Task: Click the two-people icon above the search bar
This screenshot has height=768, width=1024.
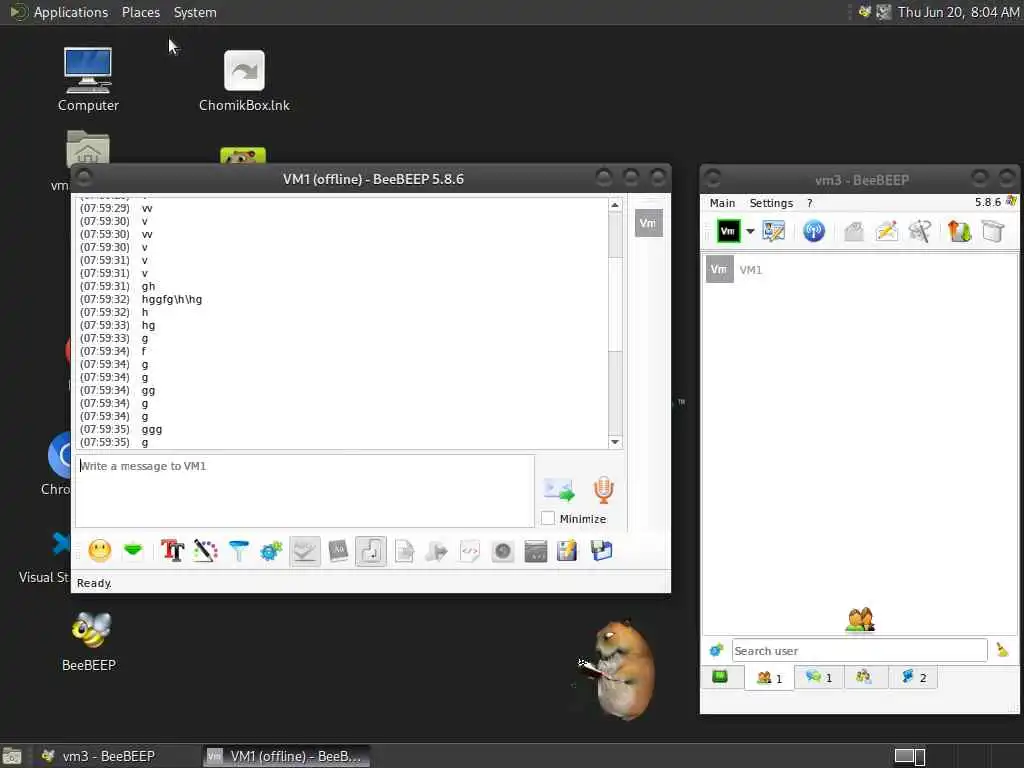Action: (x=860, y=620)
